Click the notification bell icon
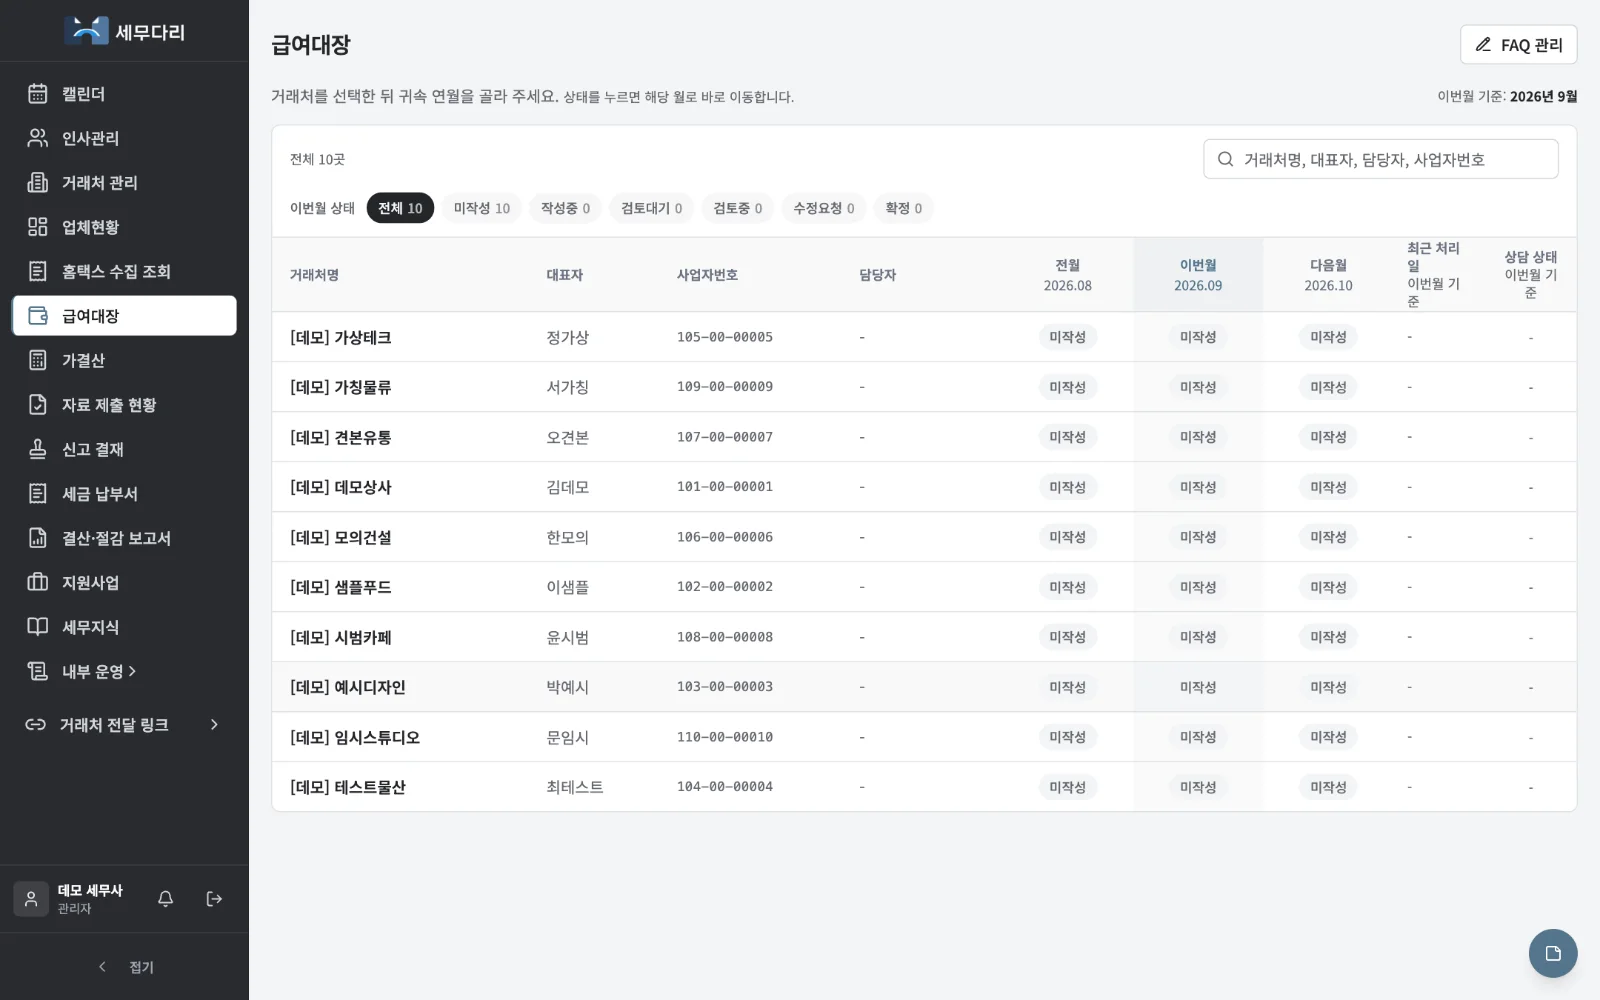 (166, 899)
